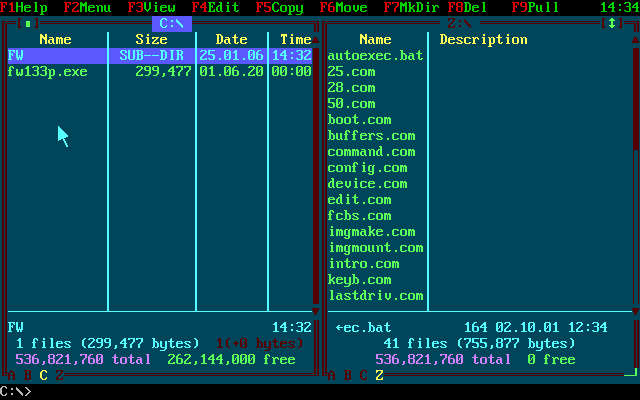Open F9 Pull pull-down menus

point(535,7)
